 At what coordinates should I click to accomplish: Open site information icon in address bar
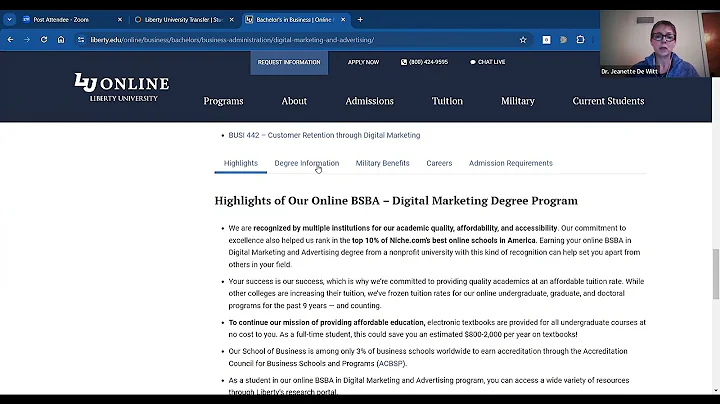coord(81,40)
